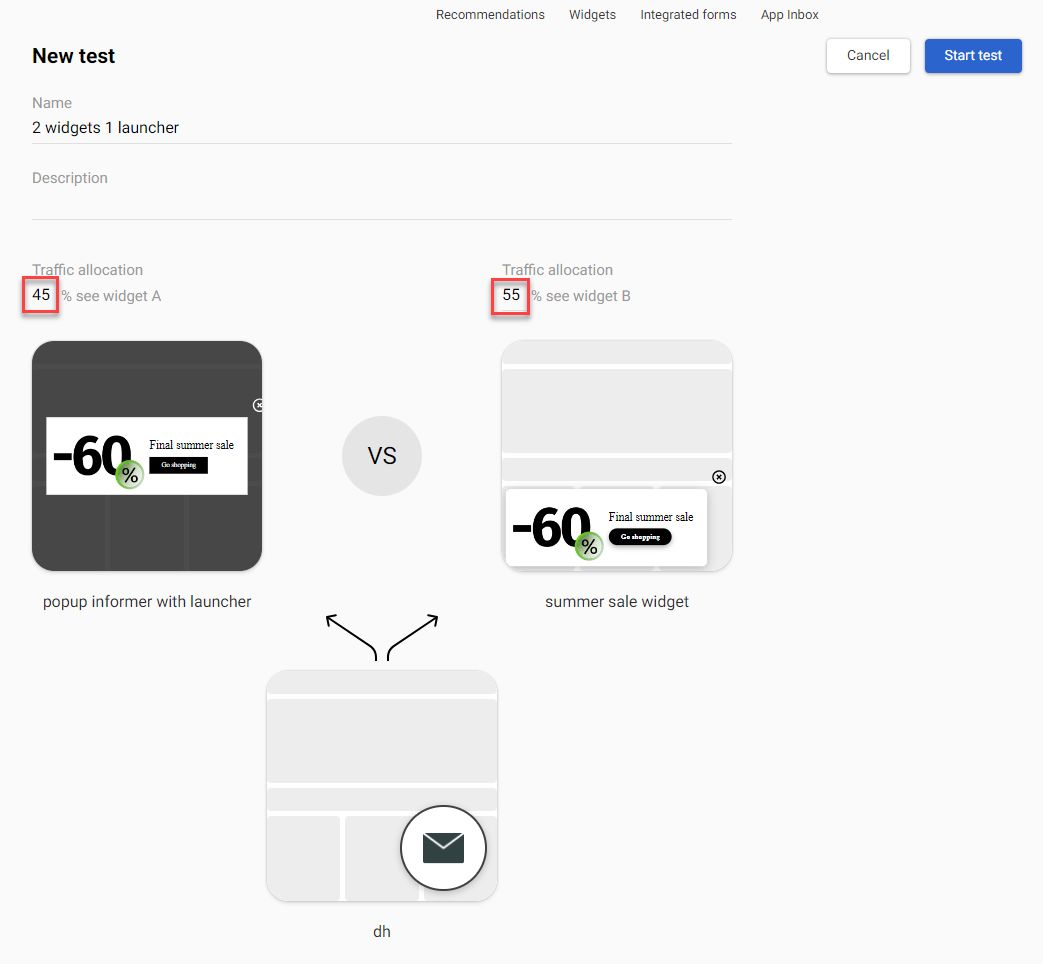
Task: Open the Integrated forms tab
Action: click(688, 15)
